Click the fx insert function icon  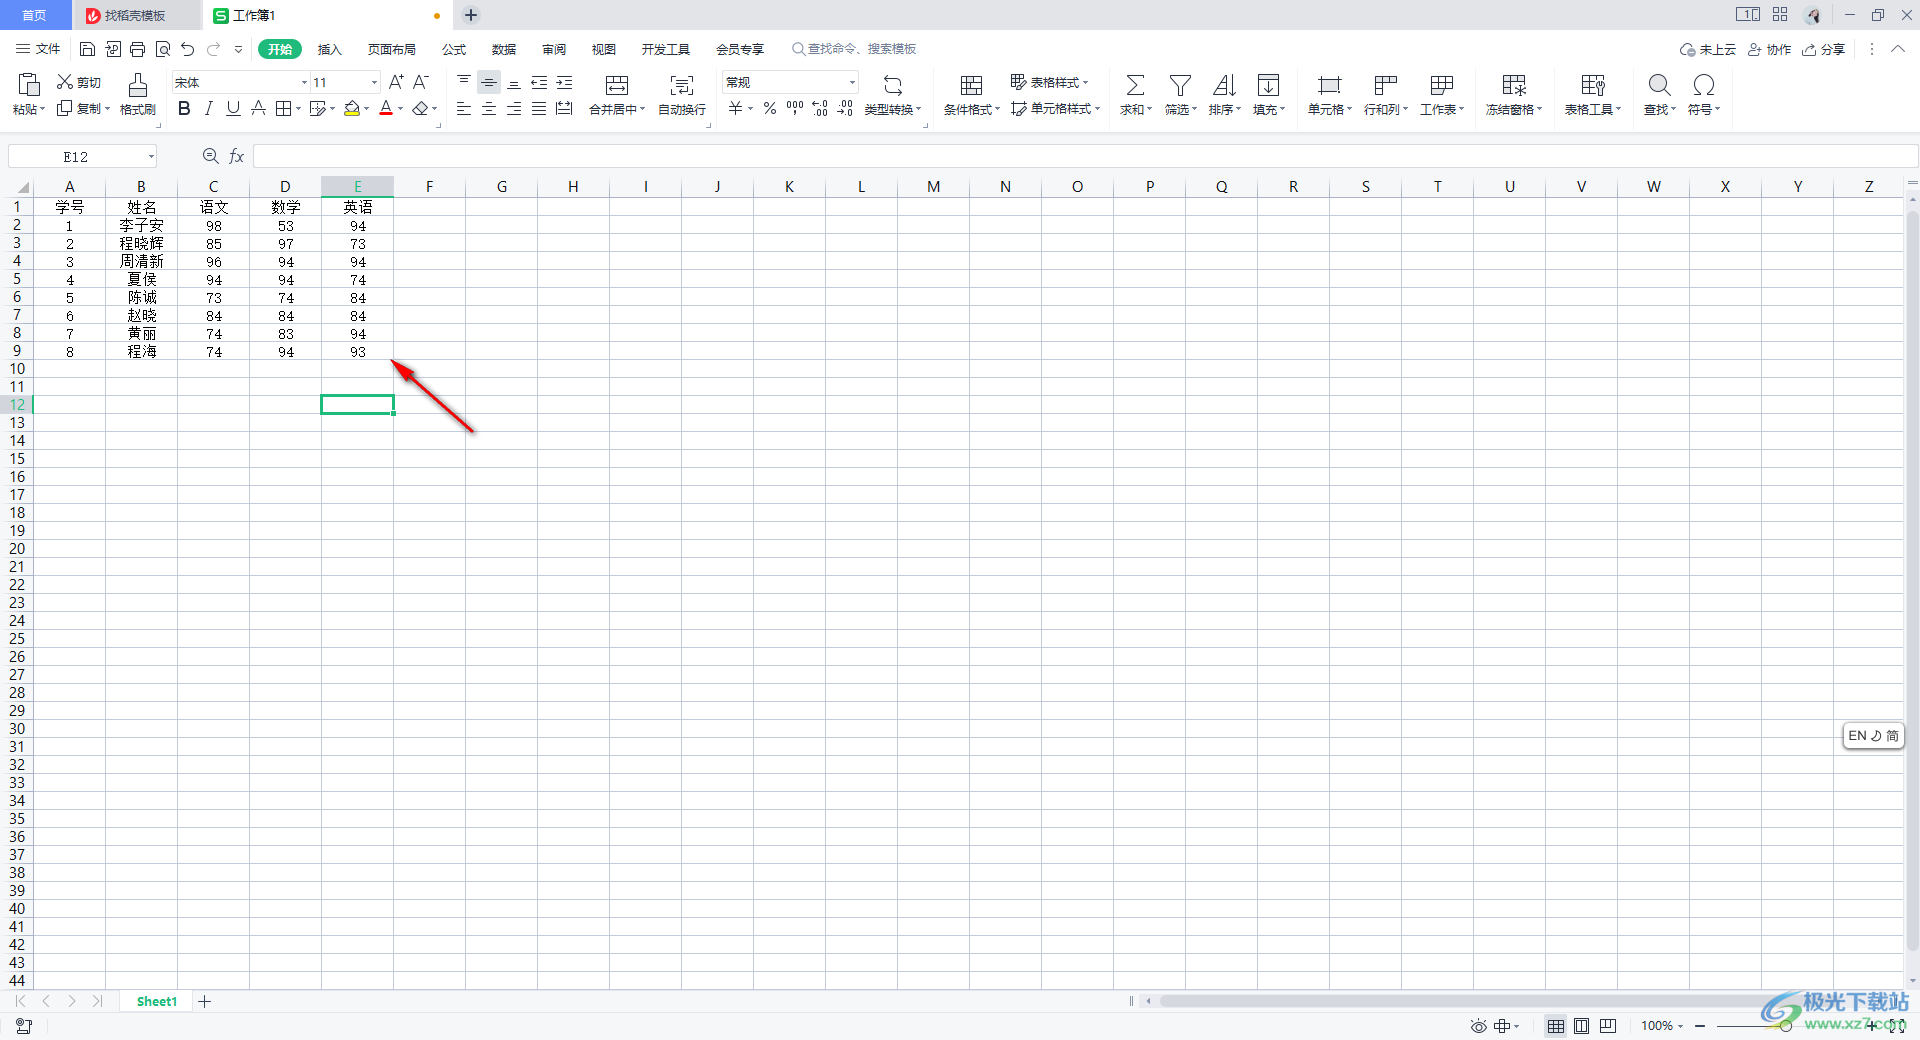pos(237,156)
